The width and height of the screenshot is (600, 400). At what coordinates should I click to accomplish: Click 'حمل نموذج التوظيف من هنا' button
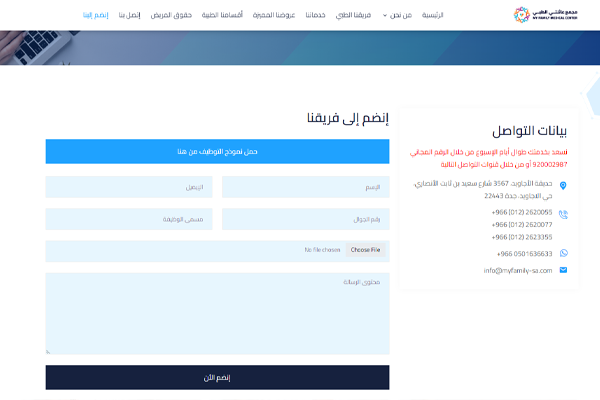tap(217, 152)
